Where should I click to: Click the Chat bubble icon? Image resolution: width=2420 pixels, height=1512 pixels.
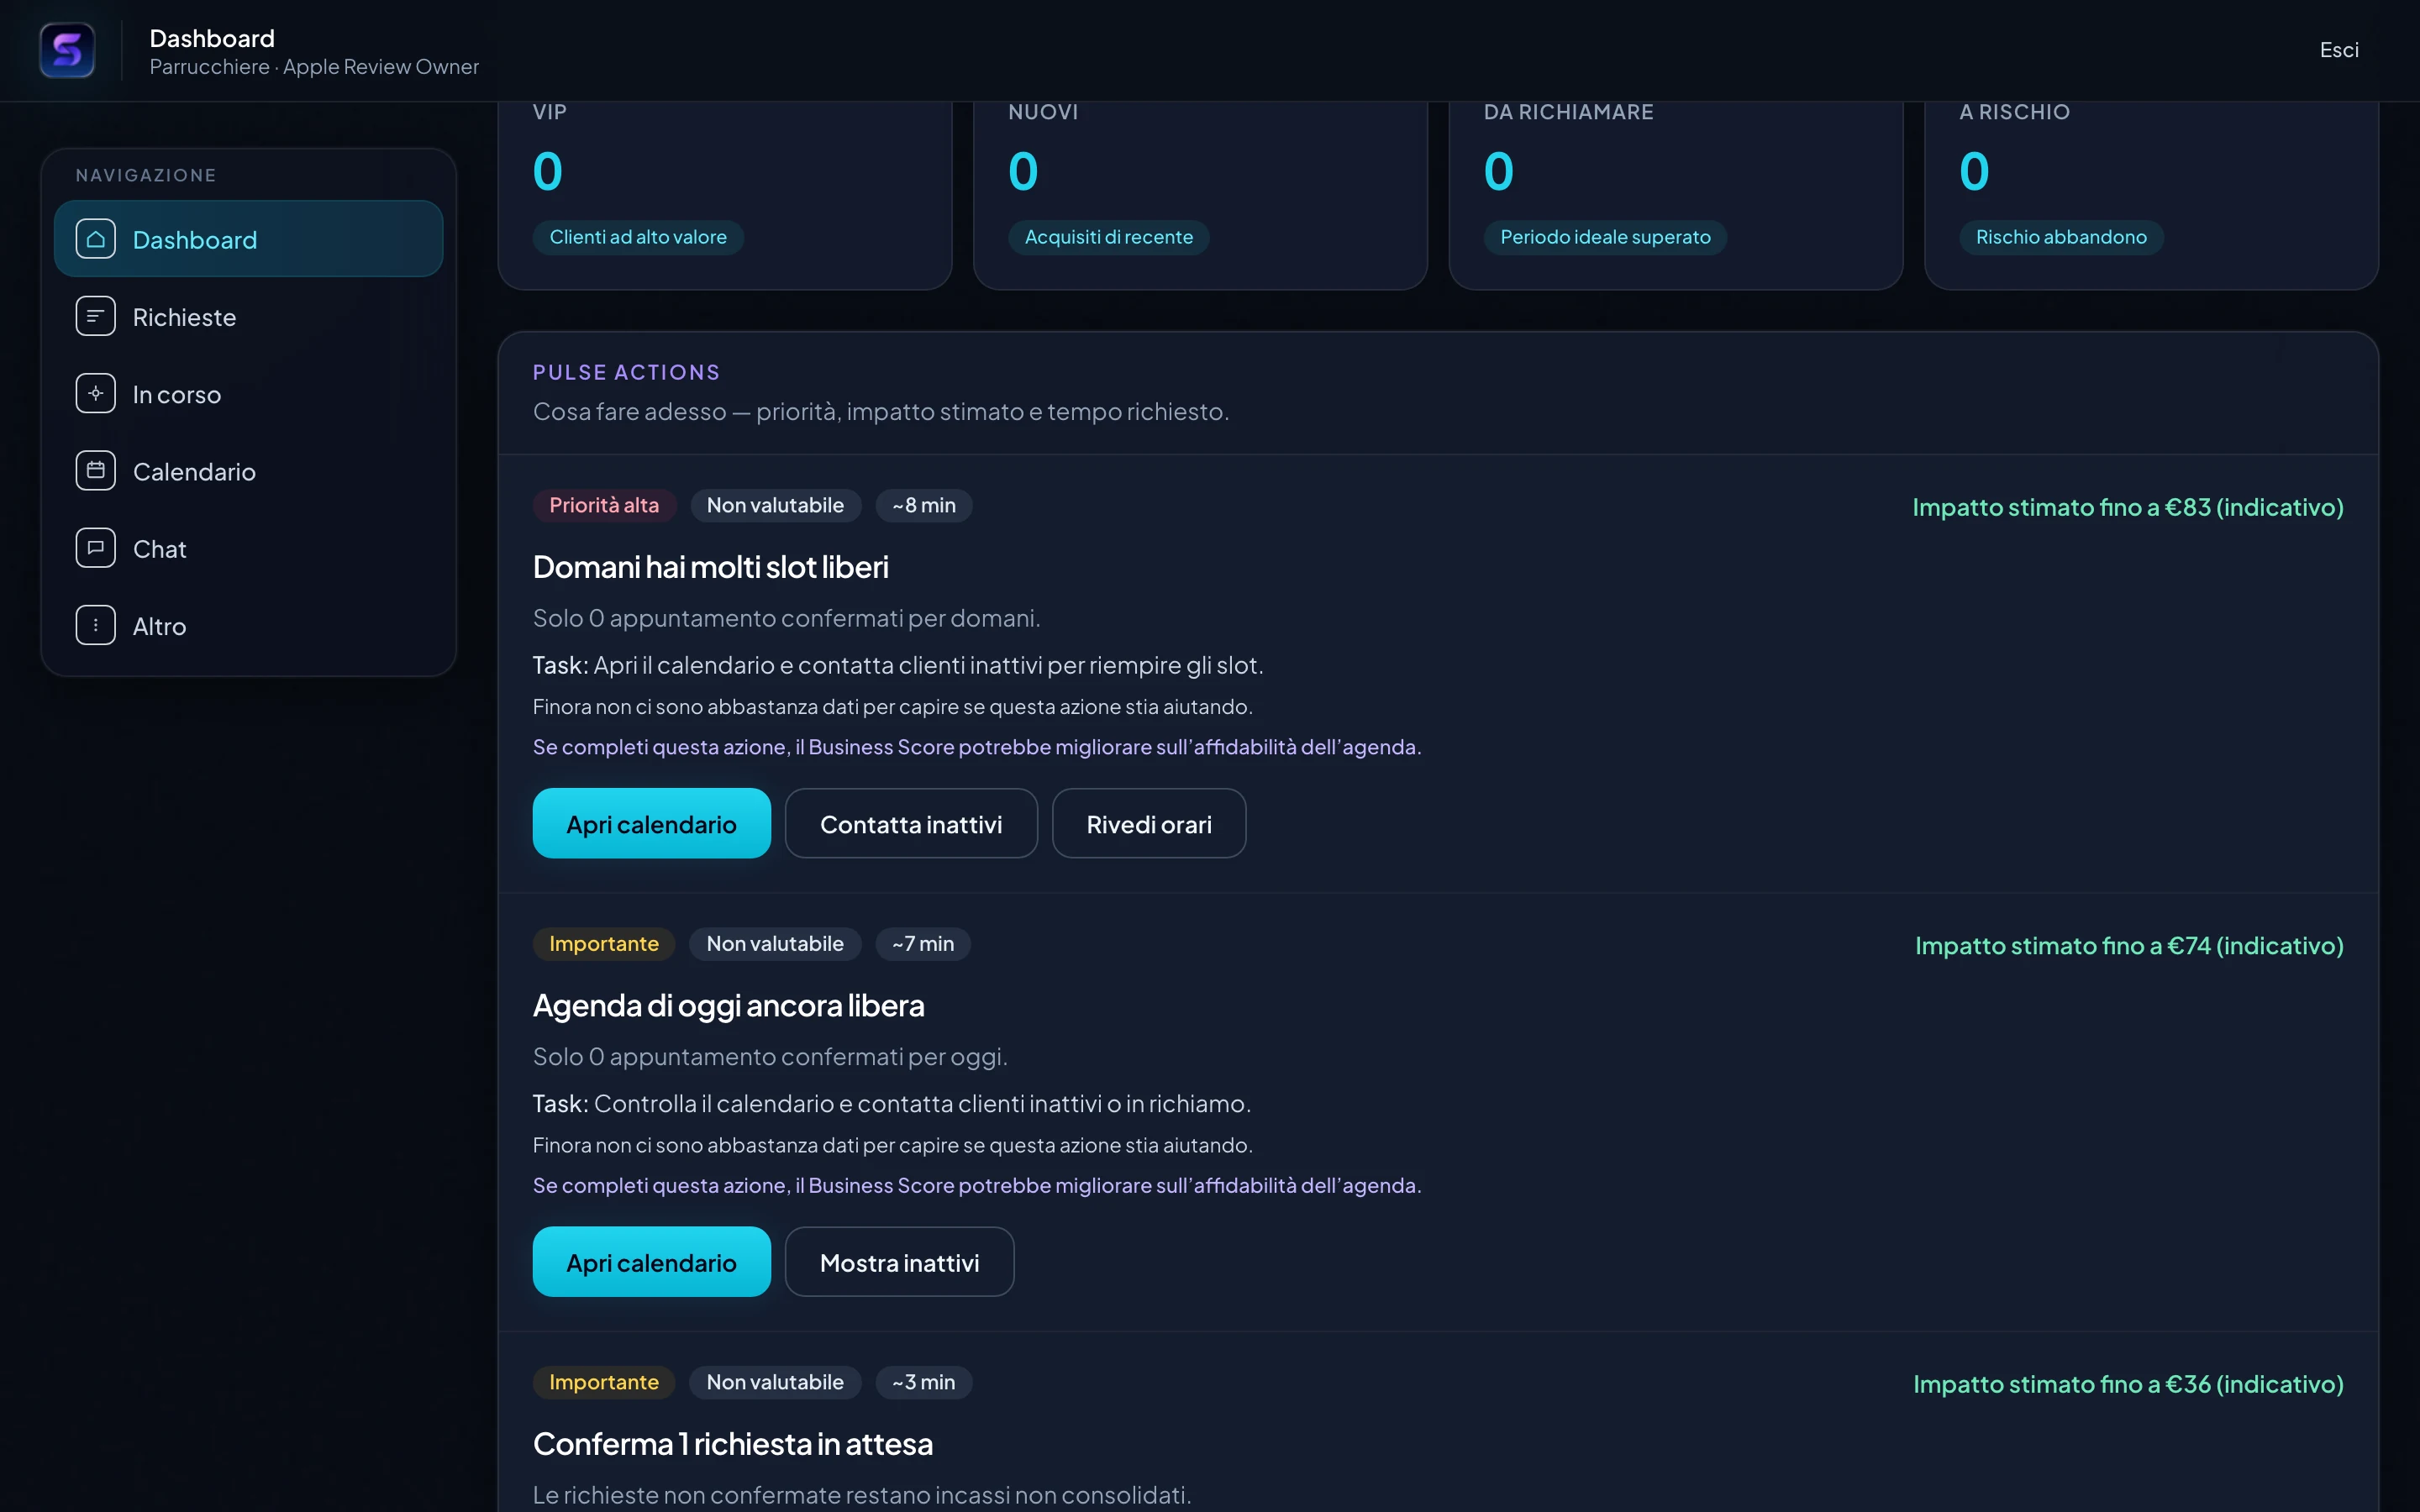(95, 548)
